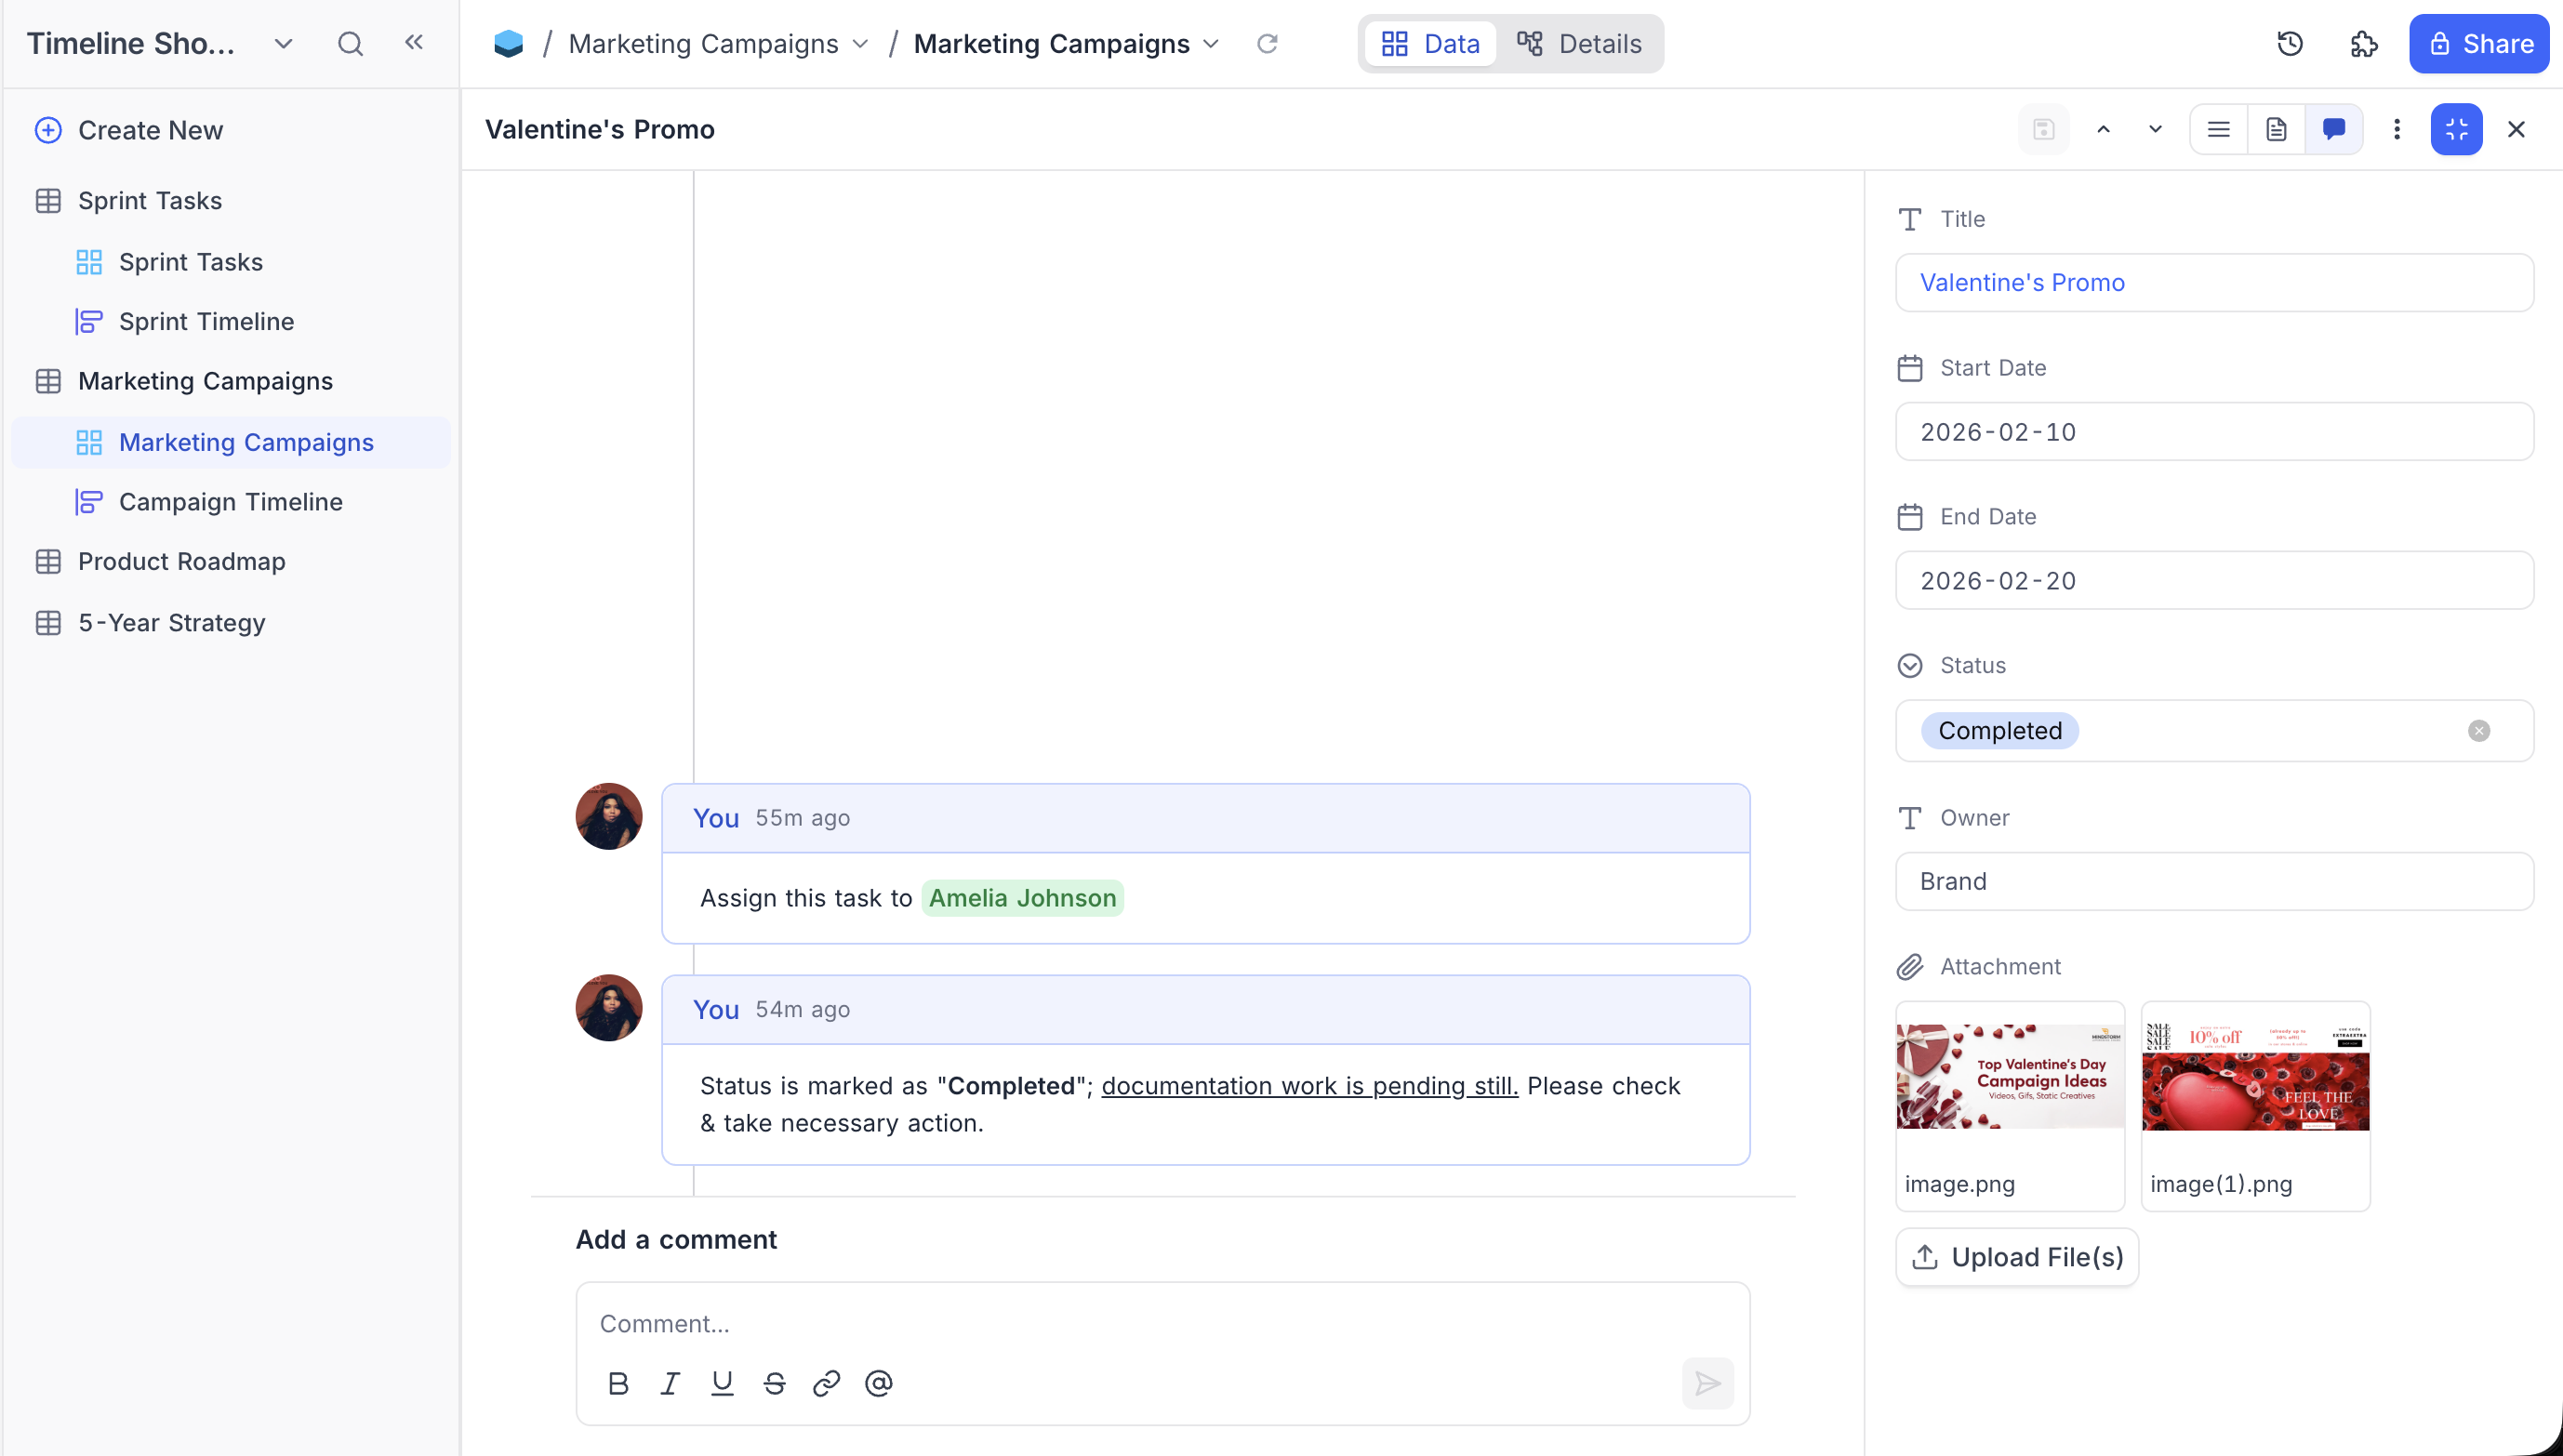2563x1456 pixels.
Task: Click the 54m ago comment header
Action: click(1205, 1010)
